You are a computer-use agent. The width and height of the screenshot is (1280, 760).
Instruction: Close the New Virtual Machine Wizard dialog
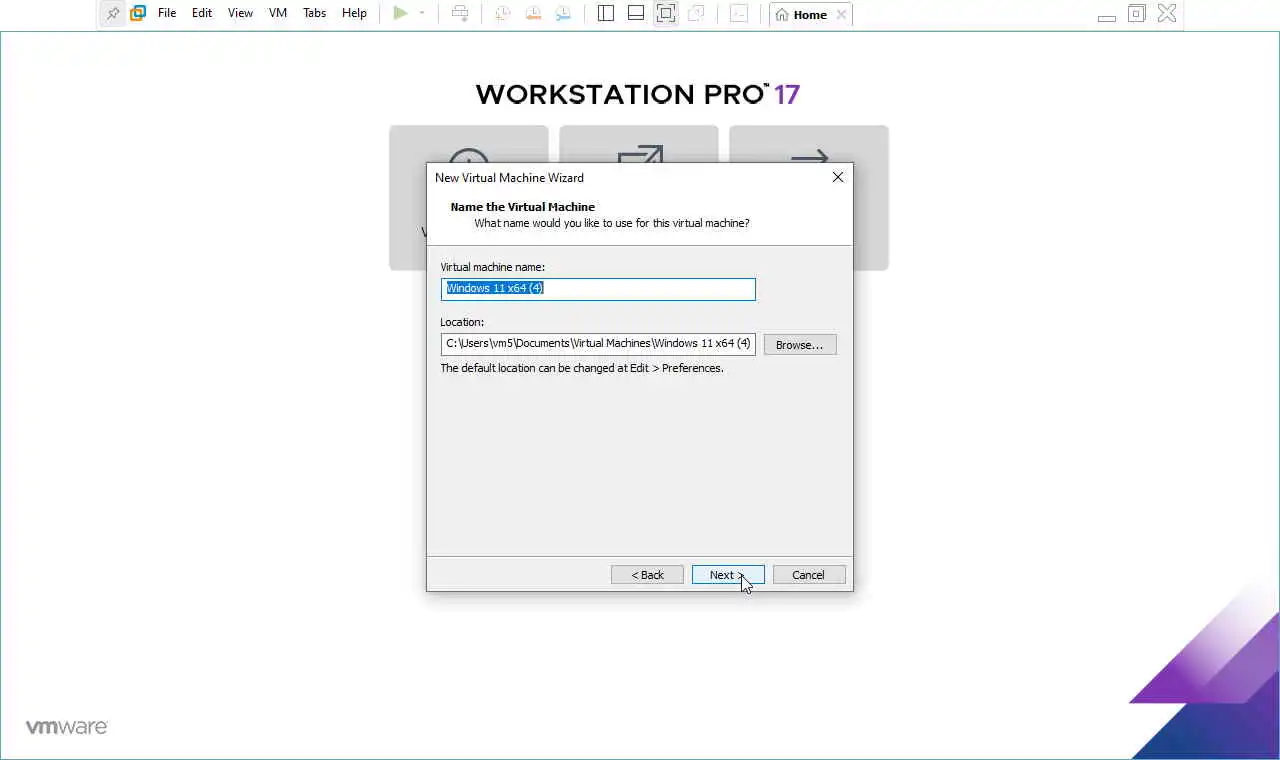pyautogui.click(x=838, y=177)
